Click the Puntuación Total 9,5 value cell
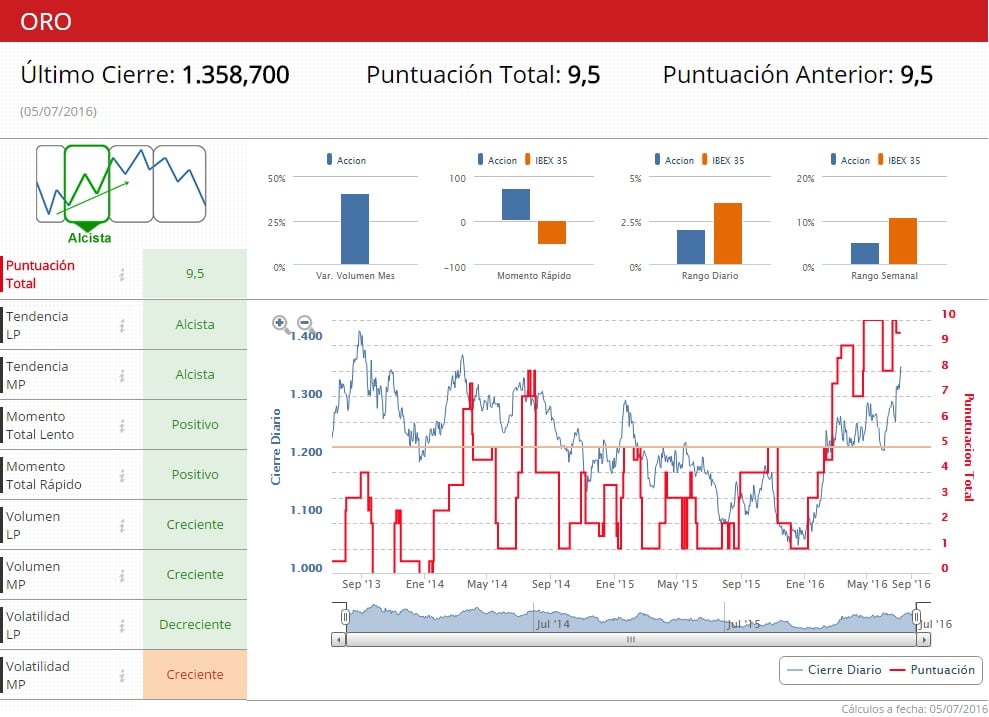This screenshot has width=989, height=717. click(195, 274)
